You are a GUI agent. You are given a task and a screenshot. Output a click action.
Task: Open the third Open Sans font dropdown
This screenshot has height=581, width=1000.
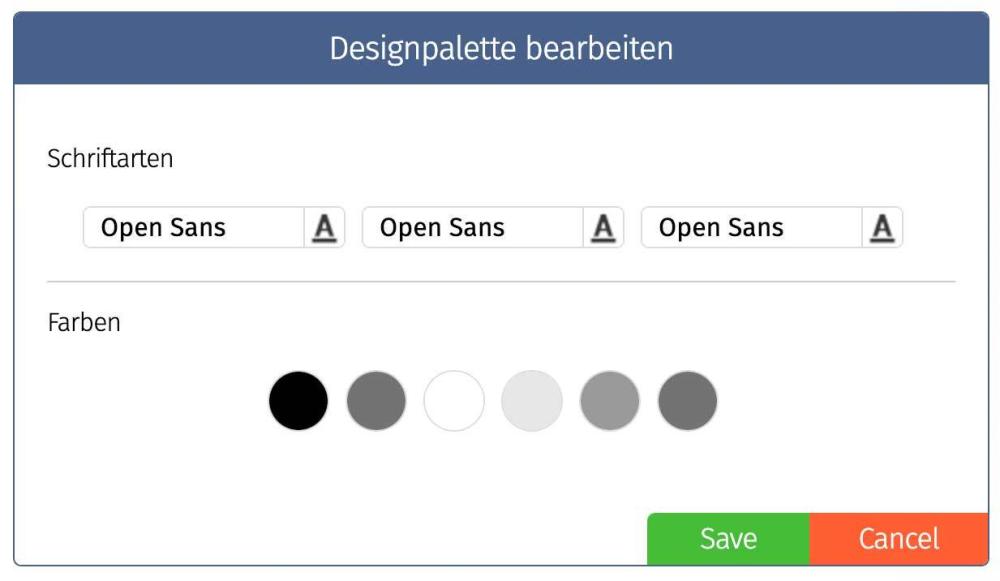point(751,228)
